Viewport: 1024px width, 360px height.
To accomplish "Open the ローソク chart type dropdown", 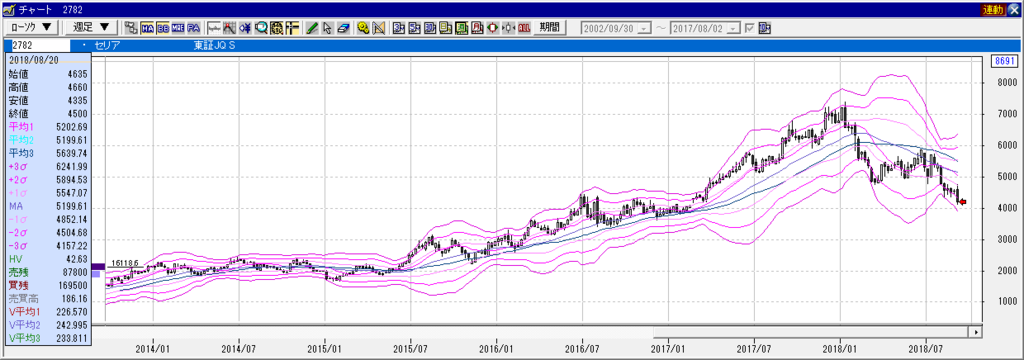I will (x=30, y=27).
